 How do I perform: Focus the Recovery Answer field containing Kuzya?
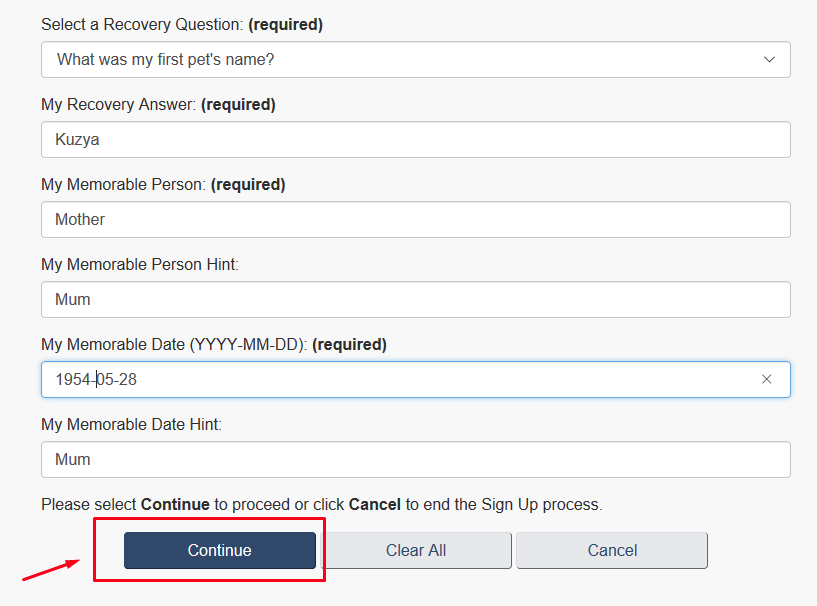click(x=416, y=140)
